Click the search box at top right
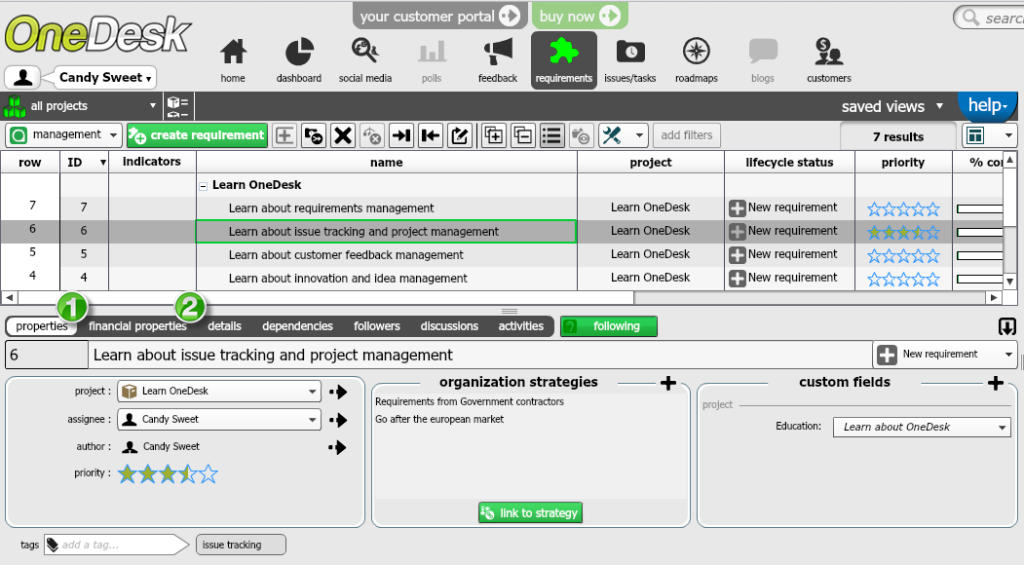Image resolution: width=1024 pixels, height=565 pixels. (989, 18)
